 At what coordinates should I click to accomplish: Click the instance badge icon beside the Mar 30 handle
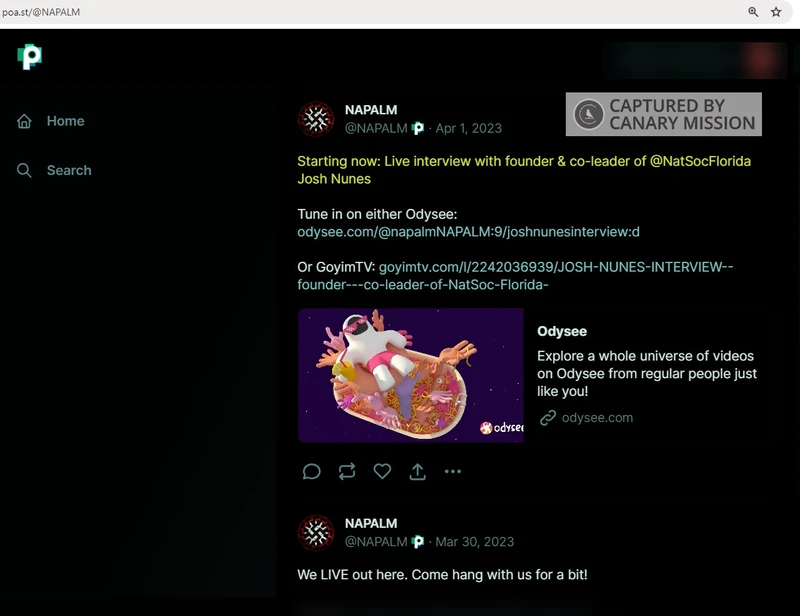pyautogui.click(x=418, y=542)
